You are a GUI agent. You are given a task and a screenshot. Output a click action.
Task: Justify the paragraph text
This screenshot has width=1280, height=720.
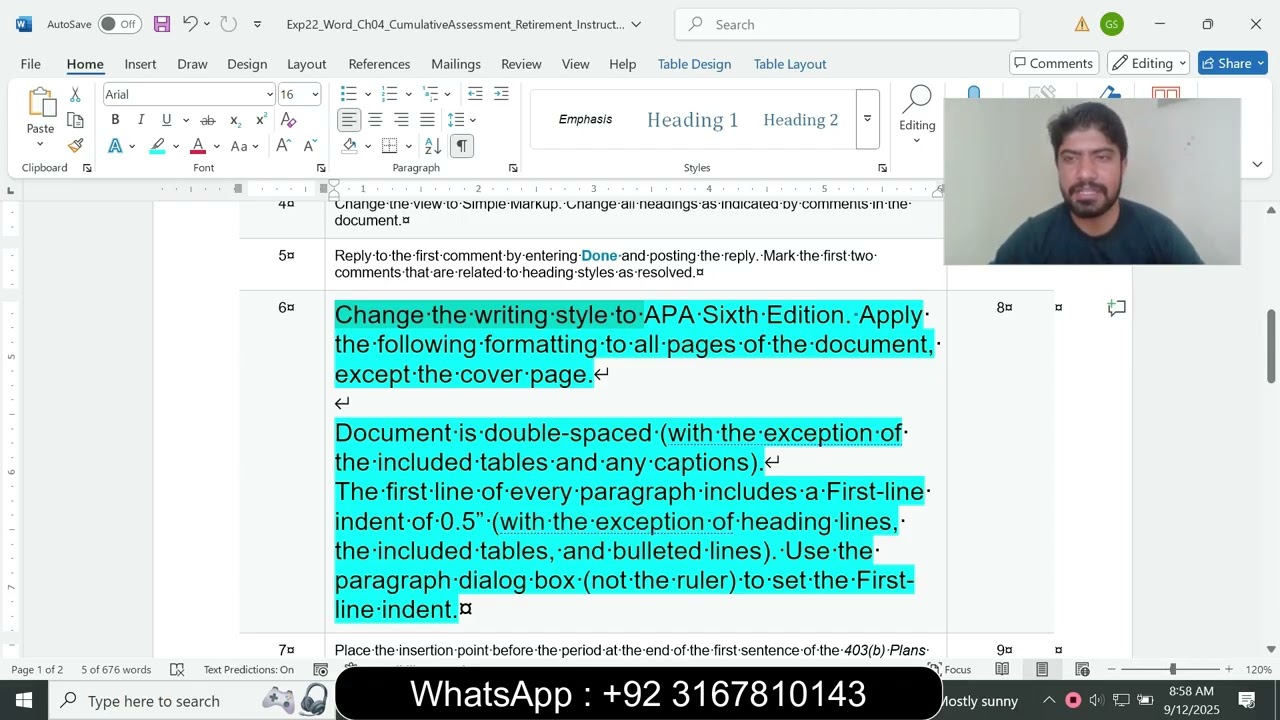427,120
